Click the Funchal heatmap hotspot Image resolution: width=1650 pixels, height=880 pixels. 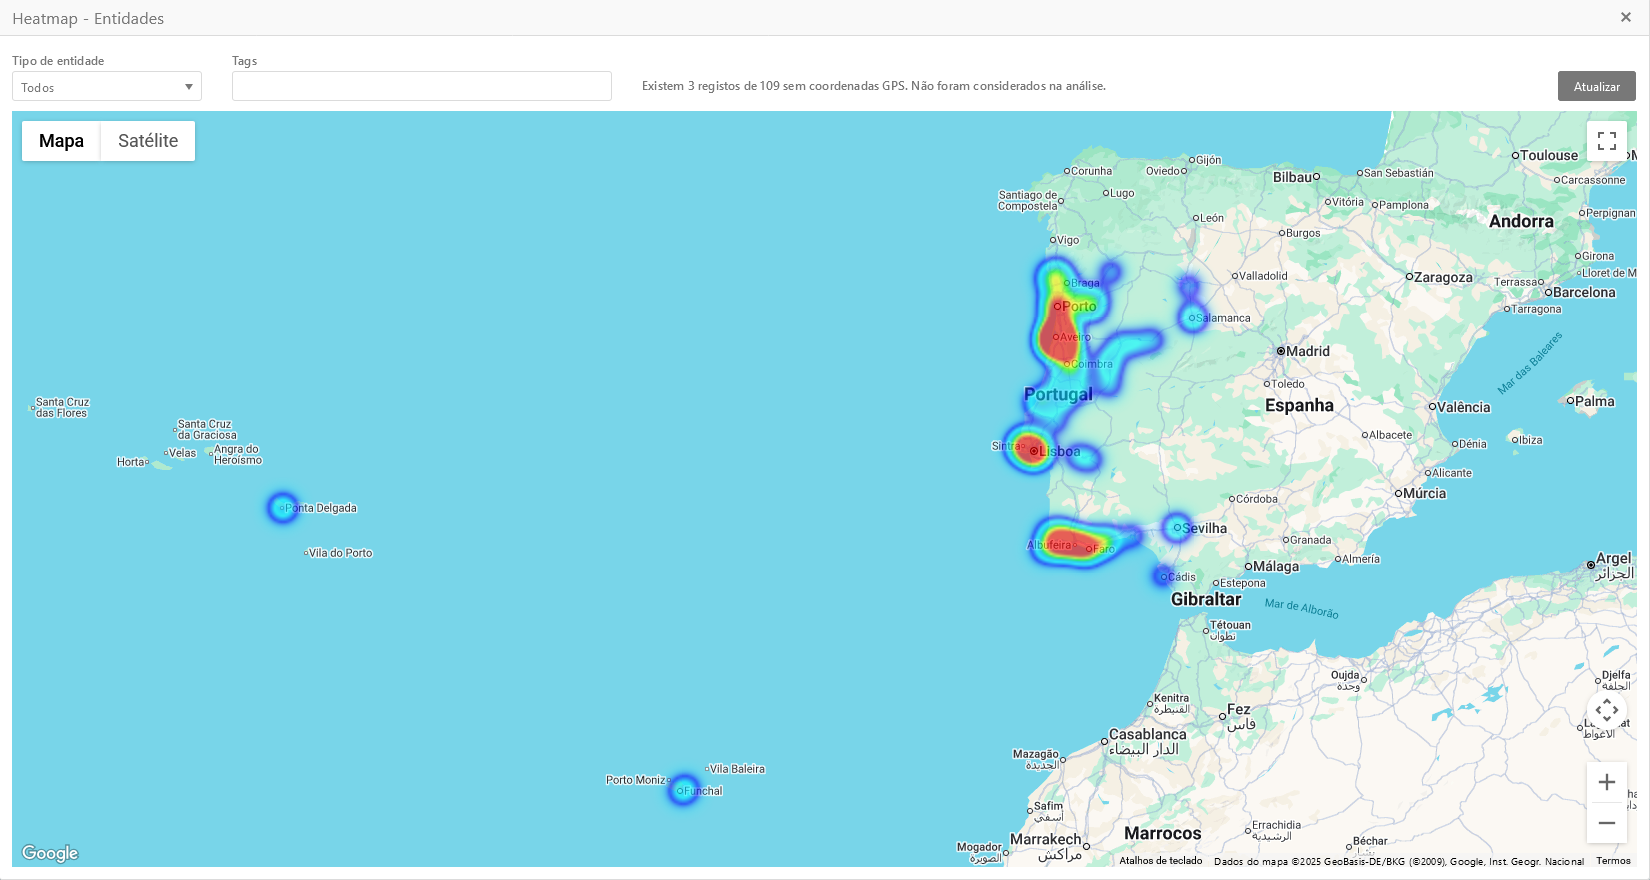(683, 790)
